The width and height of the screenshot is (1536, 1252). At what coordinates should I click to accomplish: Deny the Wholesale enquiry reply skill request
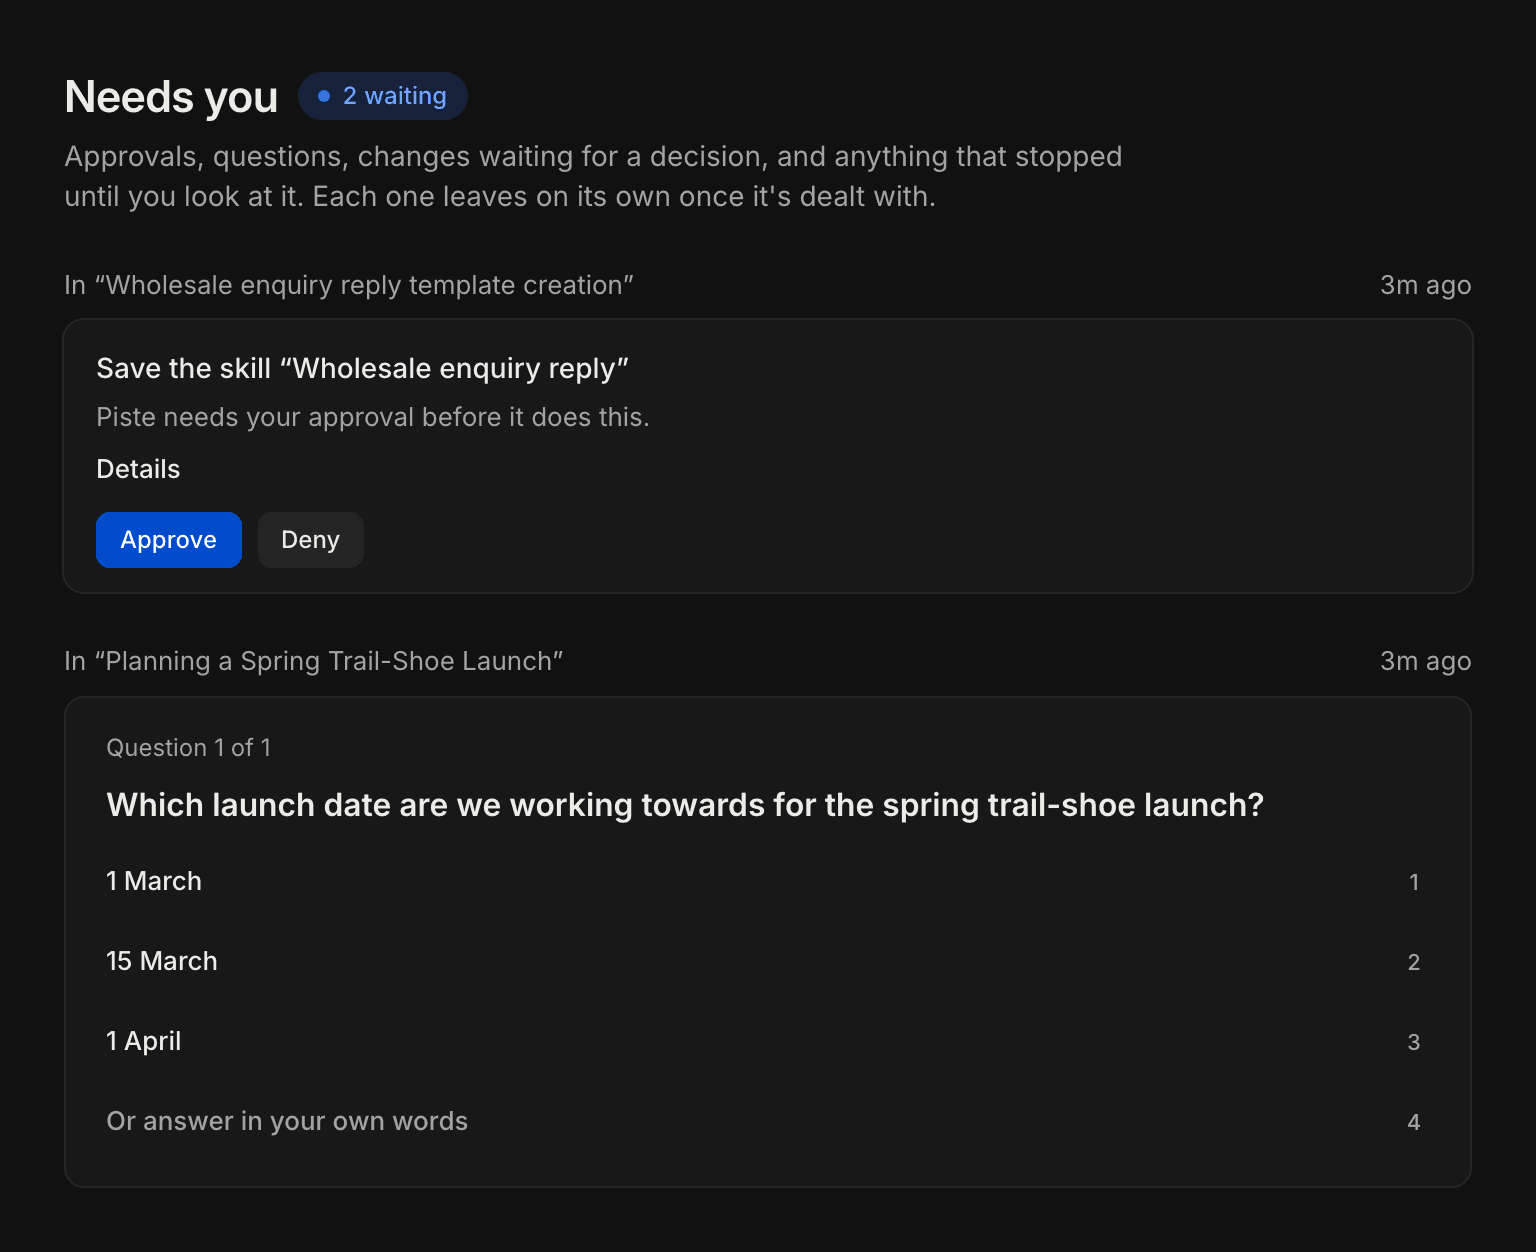point(311,540)
